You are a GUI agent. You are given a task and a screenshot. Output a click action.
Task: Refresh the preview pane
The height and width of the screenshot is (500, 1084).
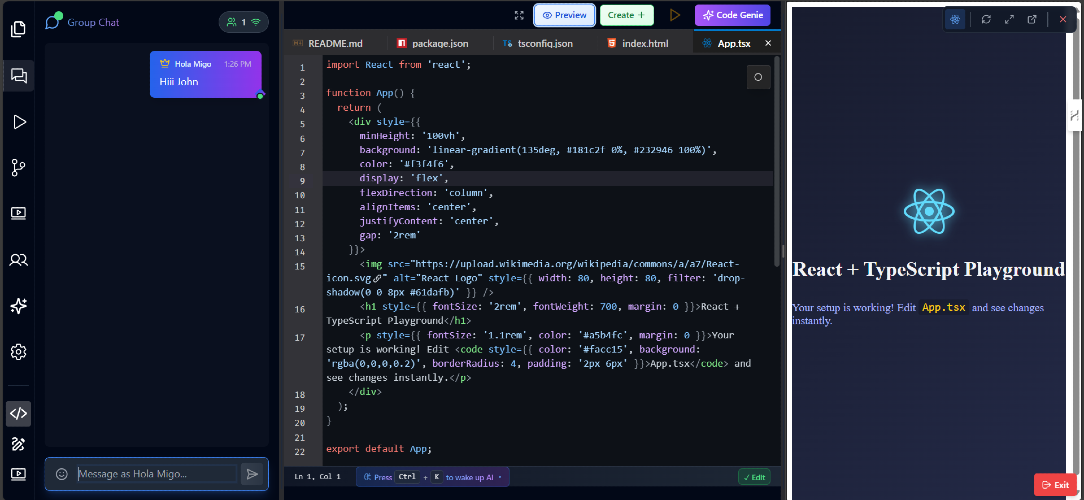(x=987, y=19)
